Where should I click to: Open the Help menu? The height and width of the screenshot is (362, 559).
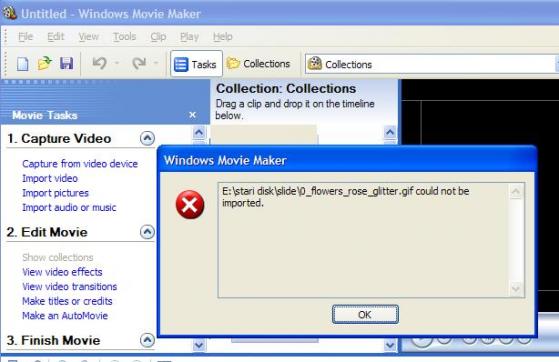point(223,36)
